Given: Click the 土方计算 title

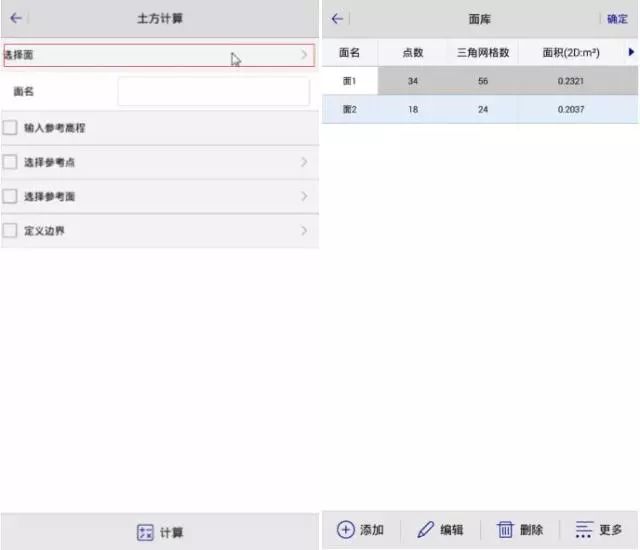Looking at the screenshot, I should 160,18.
